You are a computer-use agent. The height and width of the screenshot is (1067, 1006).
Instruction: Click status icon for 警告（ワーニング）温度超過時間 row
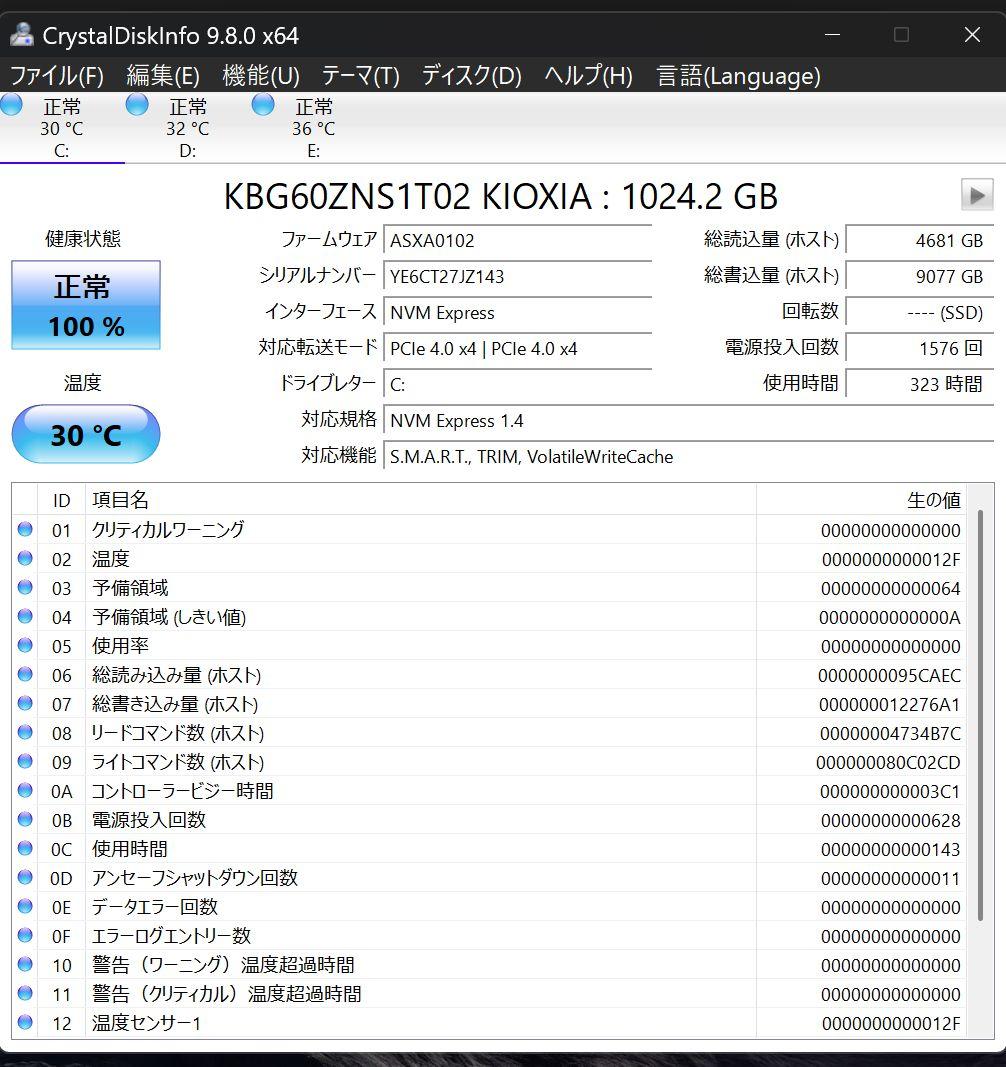coord(25,964)
